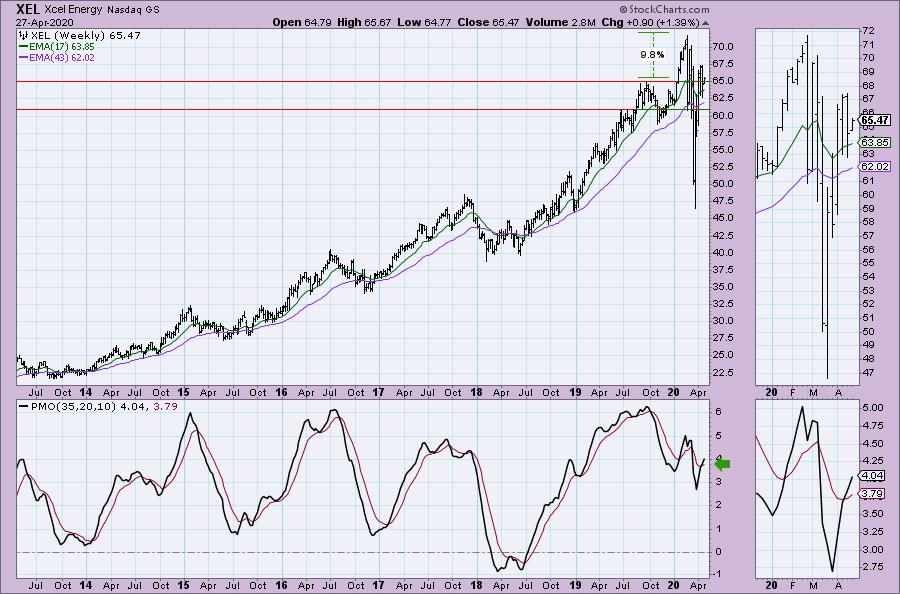Click the 47.5 price axis label
Screen dimensions: 900x594
[723, 200]
